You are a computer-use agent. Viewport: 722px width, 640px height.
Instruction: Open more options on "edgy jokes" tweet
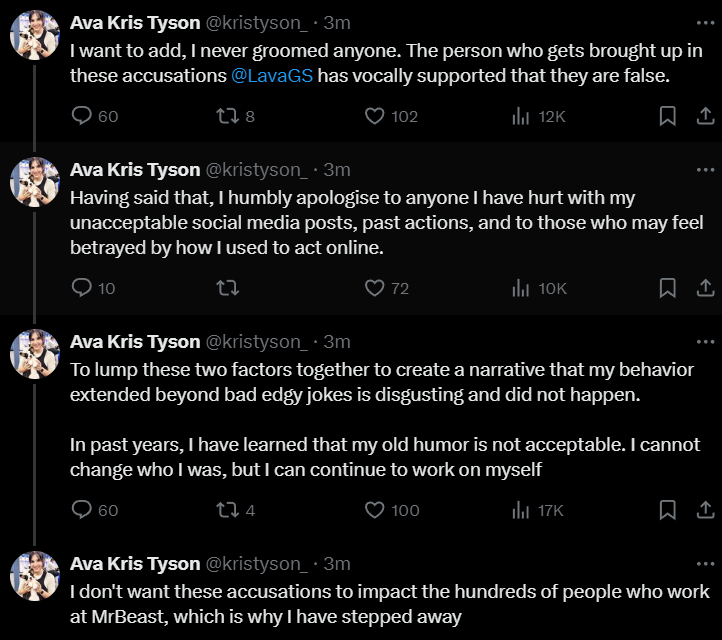point(703,342)
